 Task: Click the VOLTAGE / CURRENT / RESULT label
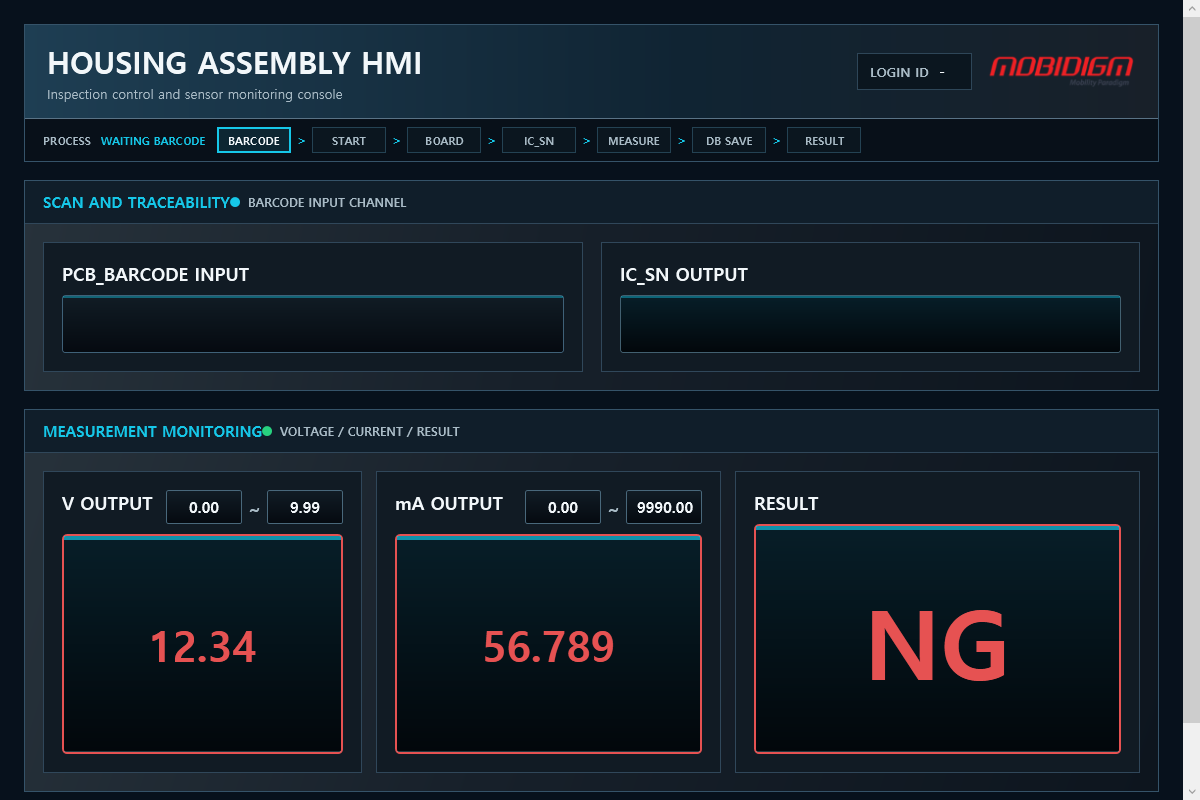370,431
